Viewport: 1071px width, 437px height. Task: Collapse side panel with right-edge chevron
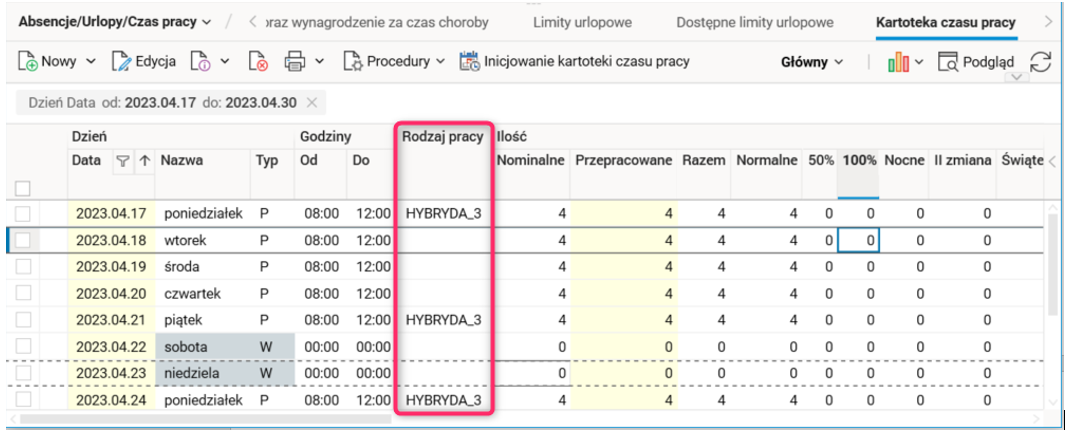tap(1053, 162)
